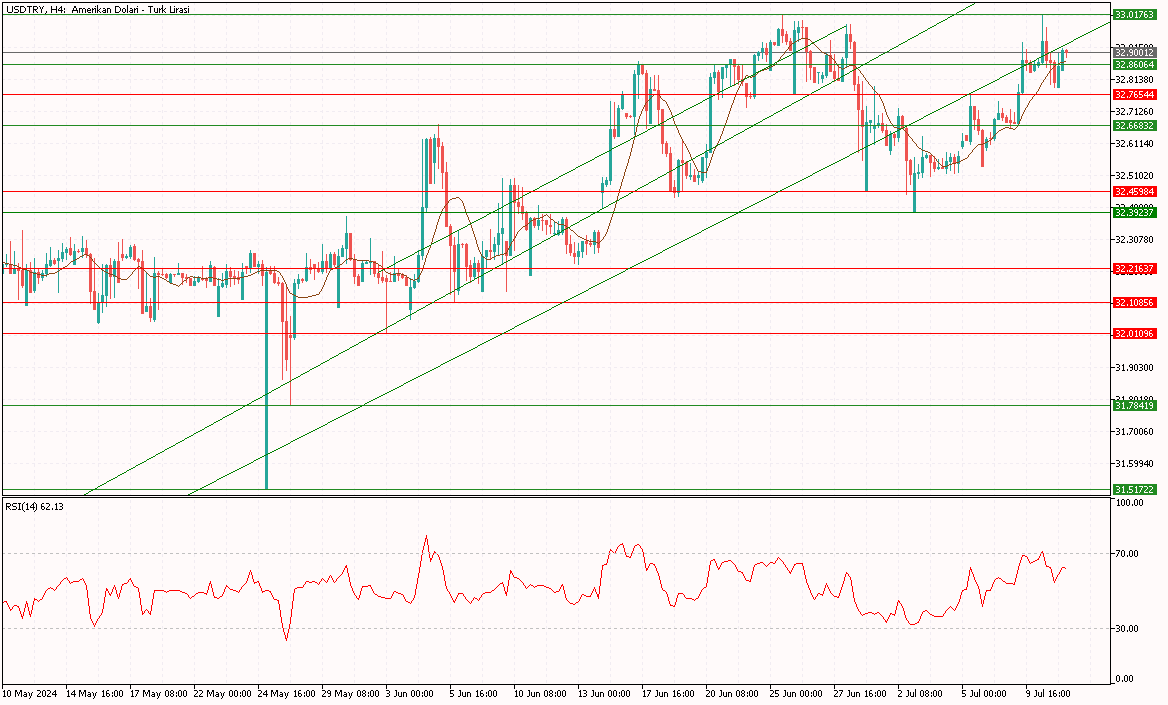Select the red 32.45984 level label
The image size is (1168, 705).
(1134, 192)
